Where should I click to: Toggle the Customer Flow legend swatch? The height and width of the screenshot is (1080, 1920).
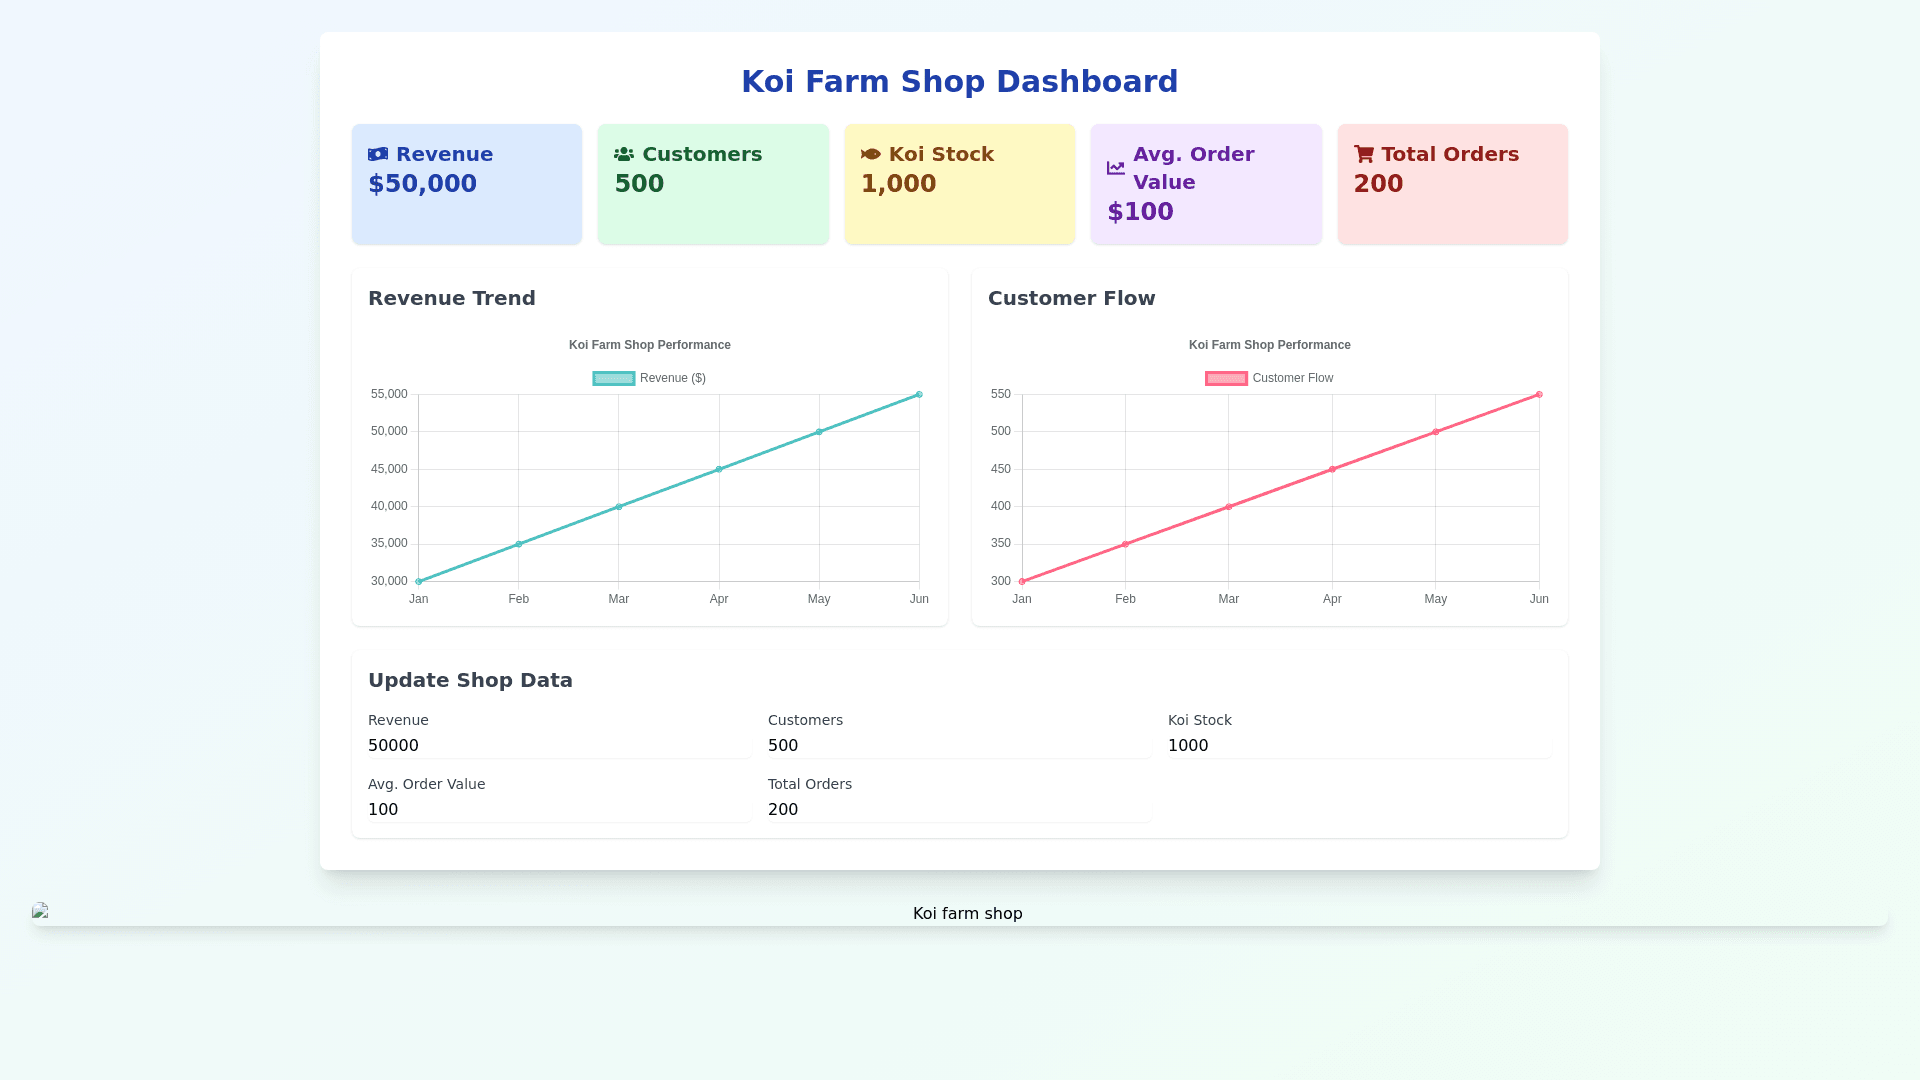pos(1226,378)
